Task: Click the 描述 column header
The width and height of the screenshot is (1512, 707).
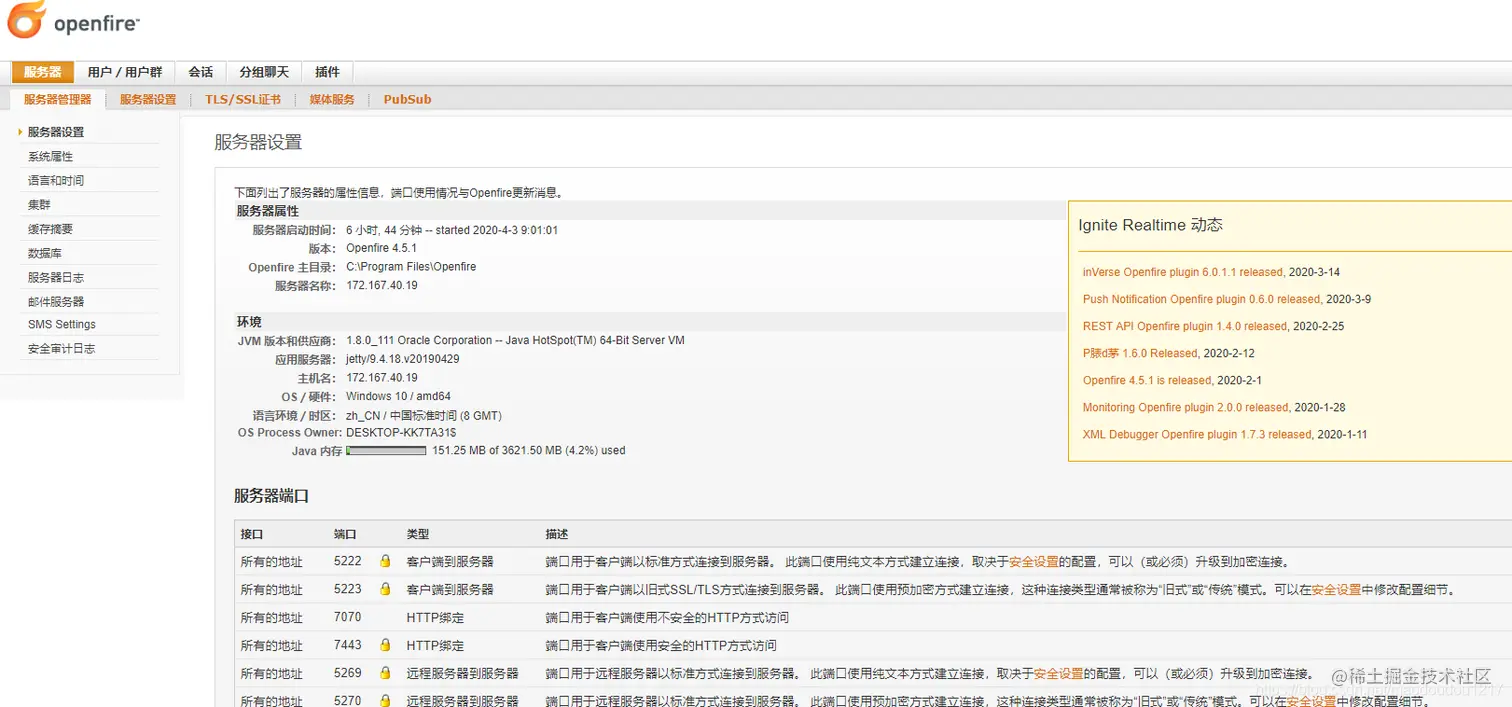Action: click(557, 534)
